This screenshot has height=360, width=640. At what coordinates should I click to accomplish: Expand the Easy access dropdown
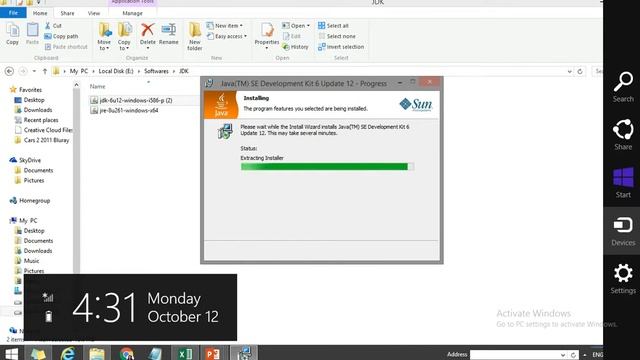(227, 36)
